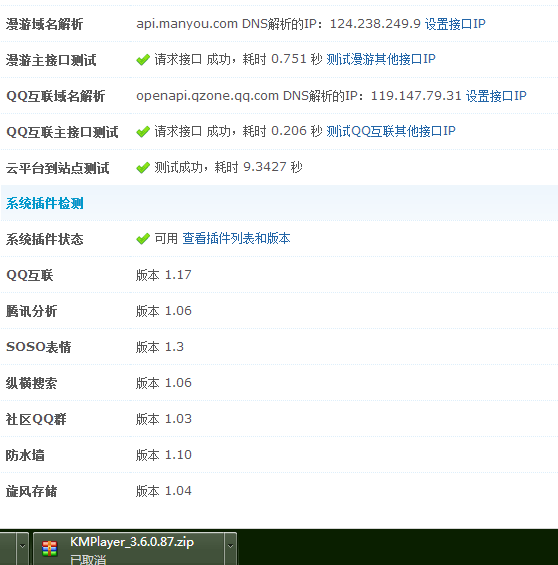Click 已取消 status under KMPlayer download
This screenshot has height=565, width=558.
click(88, 560)
